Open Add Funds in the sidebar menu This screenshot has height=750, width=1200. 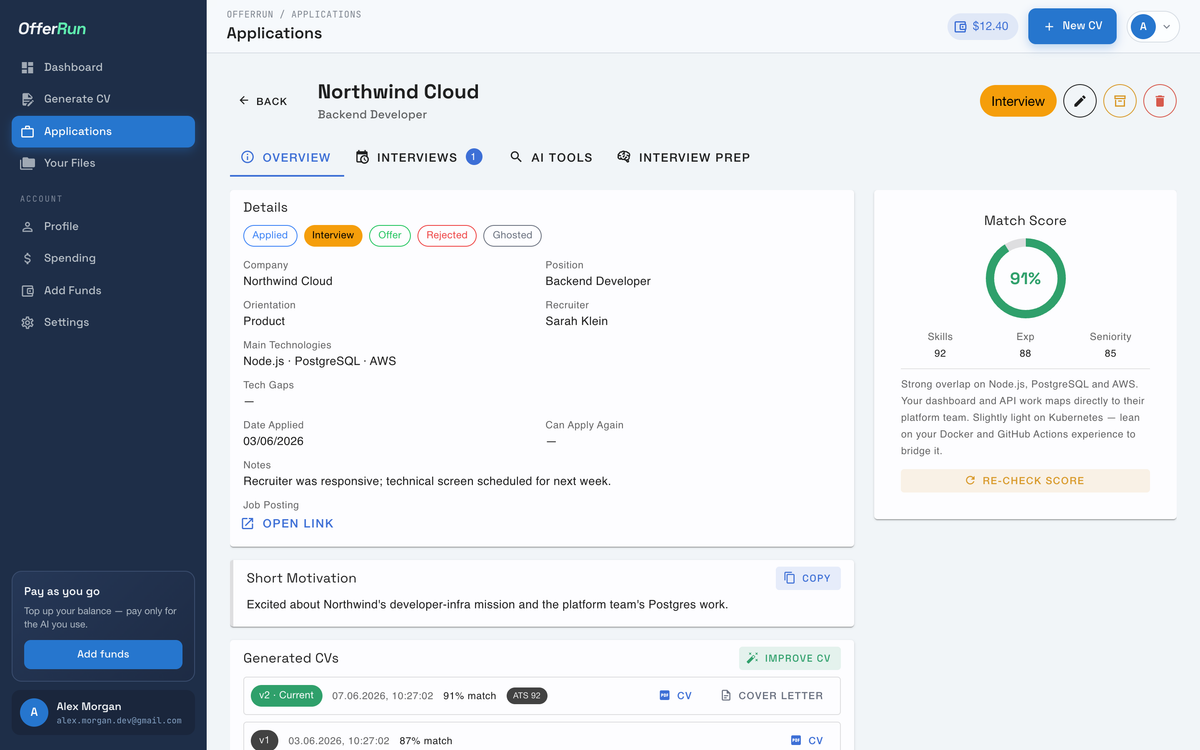(103, 290)
